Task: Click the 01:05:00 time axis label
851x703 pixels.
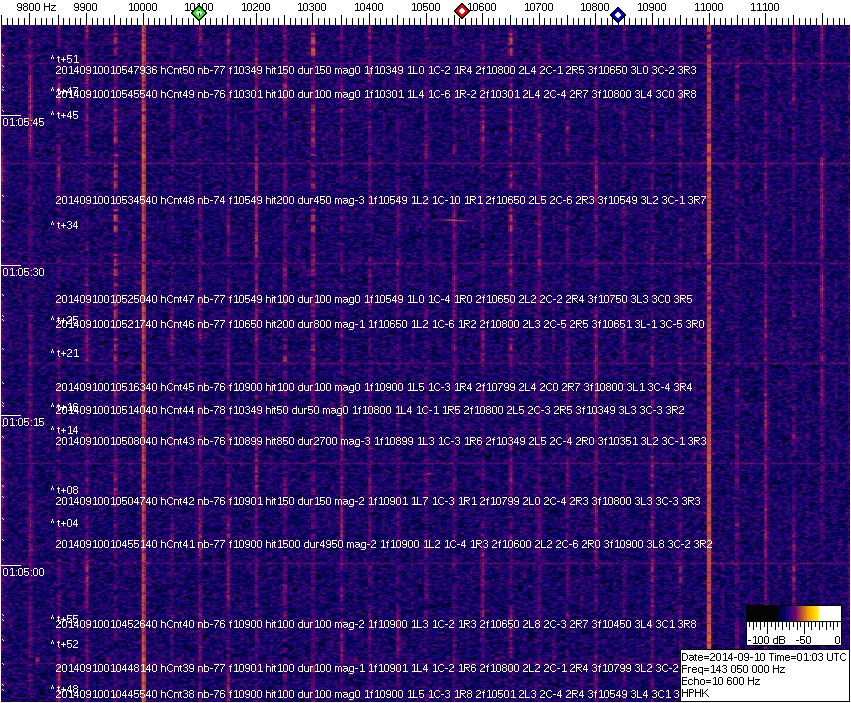Action: point(23,572)
